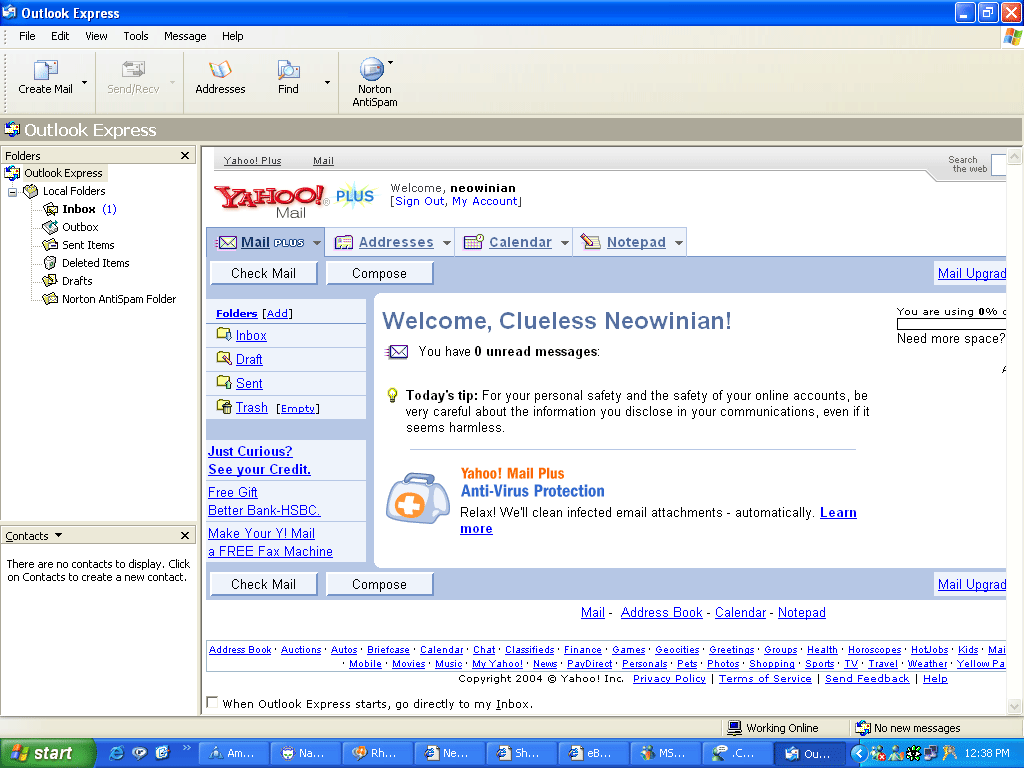Click the Privacy Policy link
The image size is (1024, 768).
(669, 679)
